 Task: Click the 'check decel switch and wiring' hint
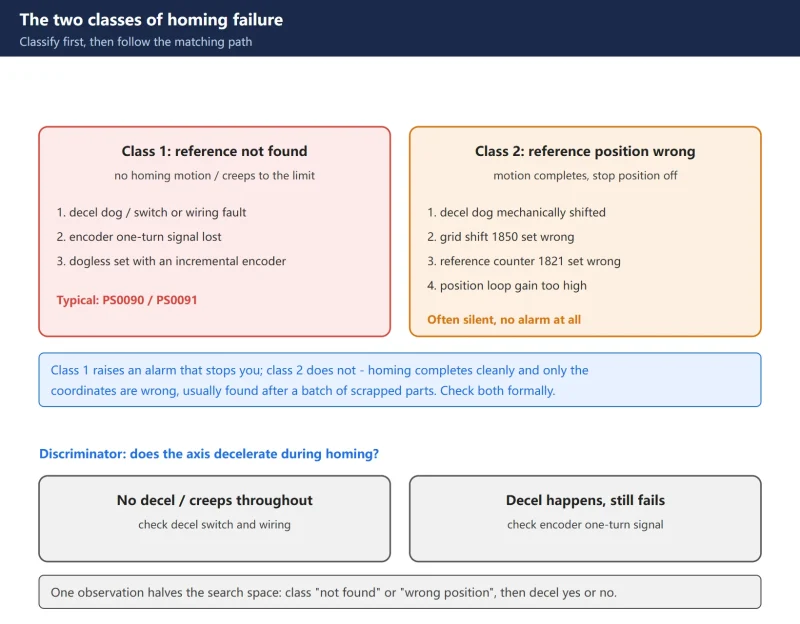[214, 525]
